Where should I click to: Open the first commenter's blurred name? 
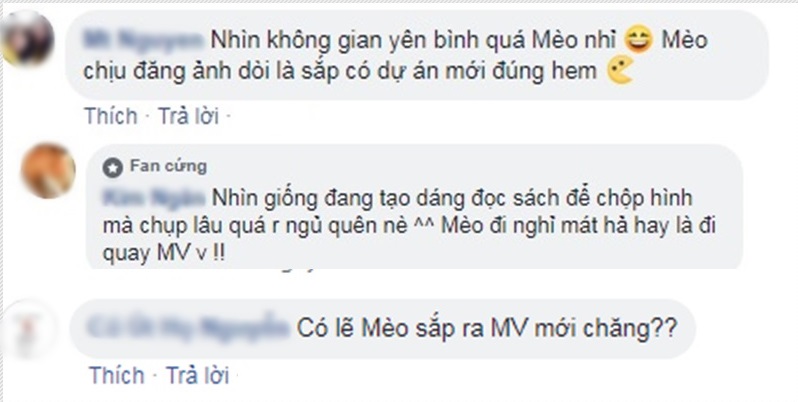(143, 40)
